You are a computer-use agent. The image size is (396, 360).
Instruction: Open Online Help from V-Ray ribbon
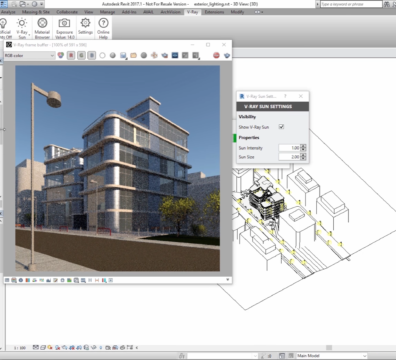tap(103, 28)
